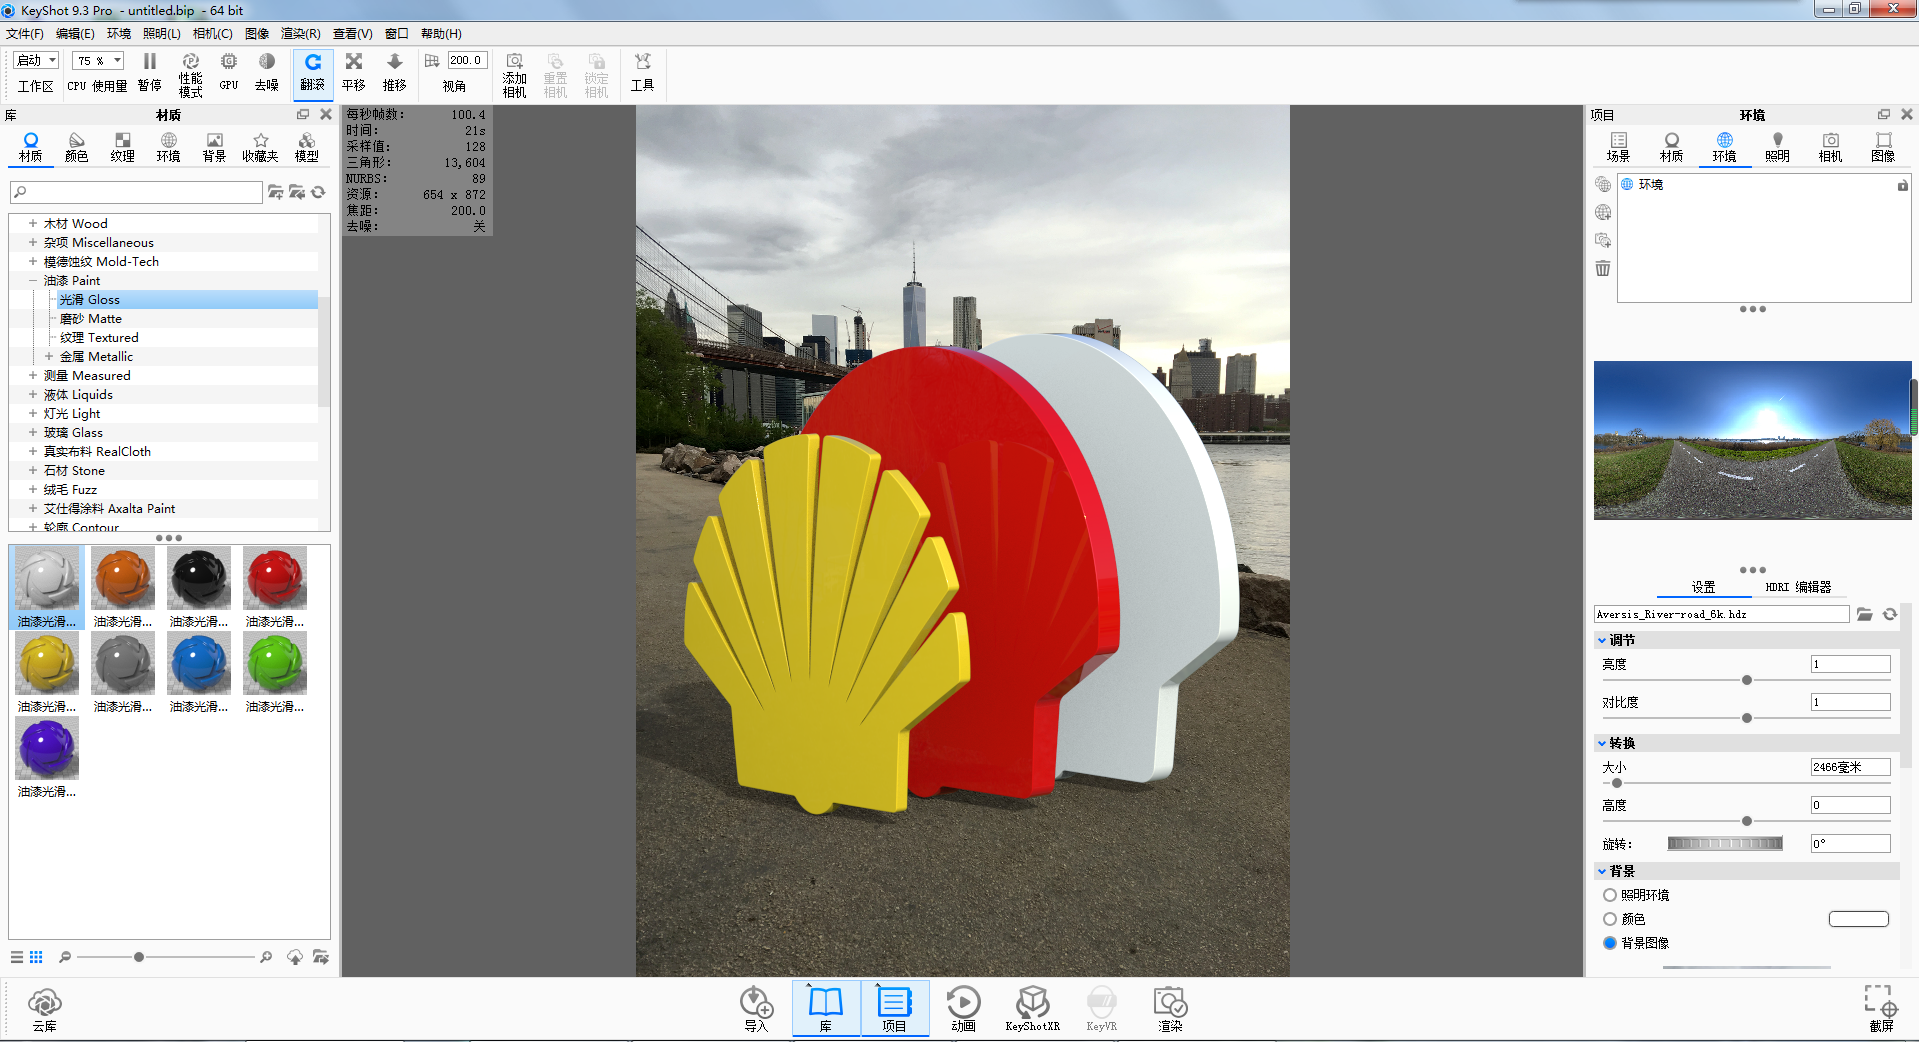Click the 大小 size input field
The width and height of the screenshot is (1919, 1042).
(x=1850, y=767)
